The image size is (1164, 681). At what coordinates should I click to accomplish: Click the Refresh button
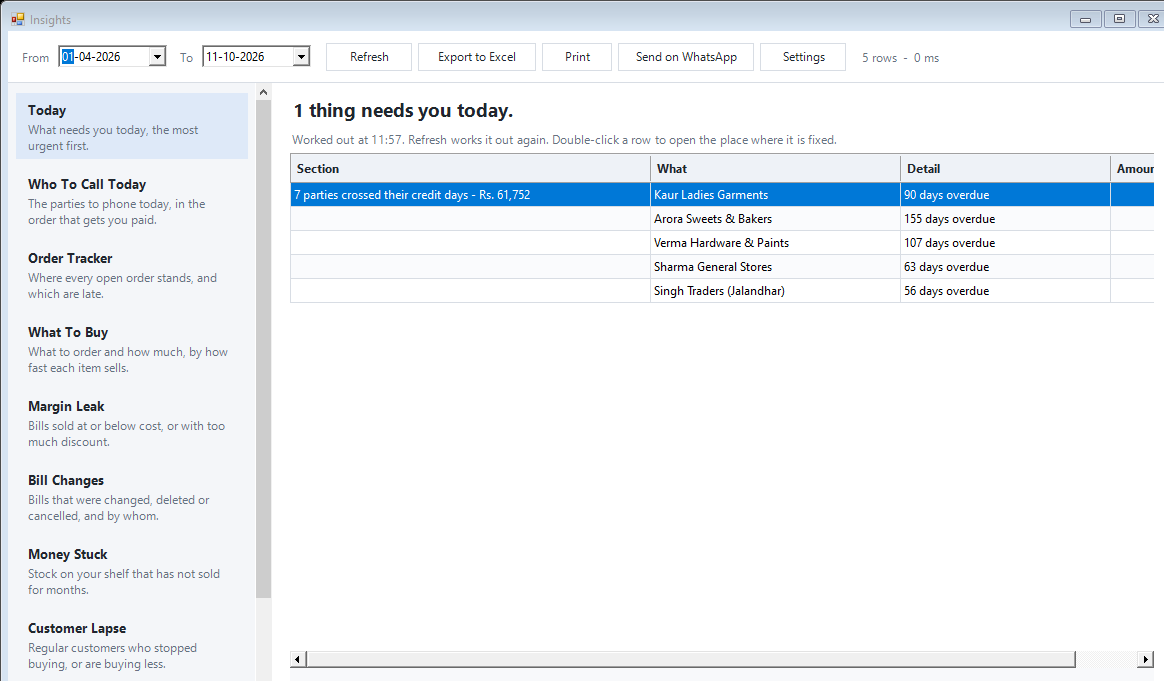click(369, 57)
